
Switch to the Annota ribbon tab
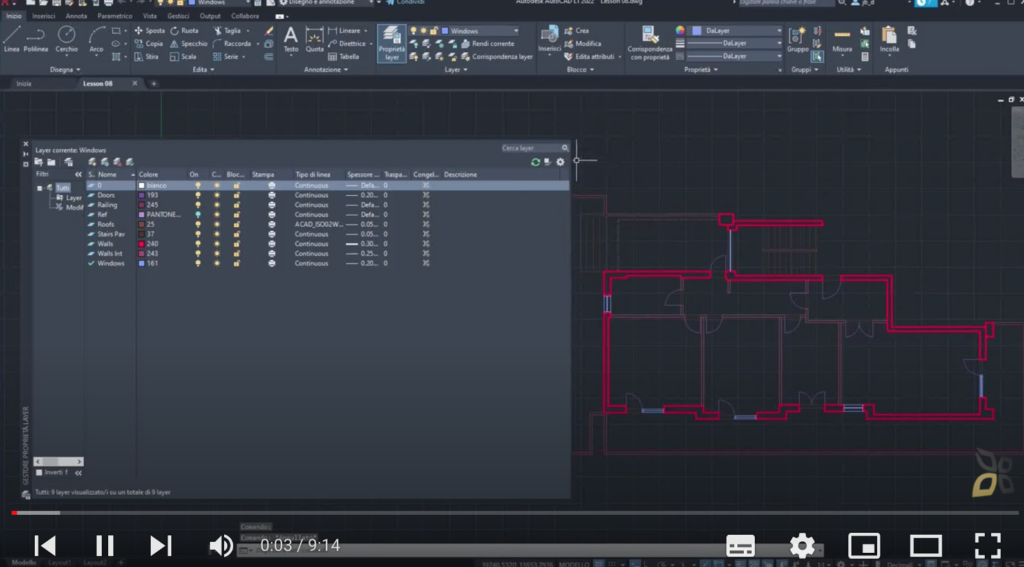[76, 16]
